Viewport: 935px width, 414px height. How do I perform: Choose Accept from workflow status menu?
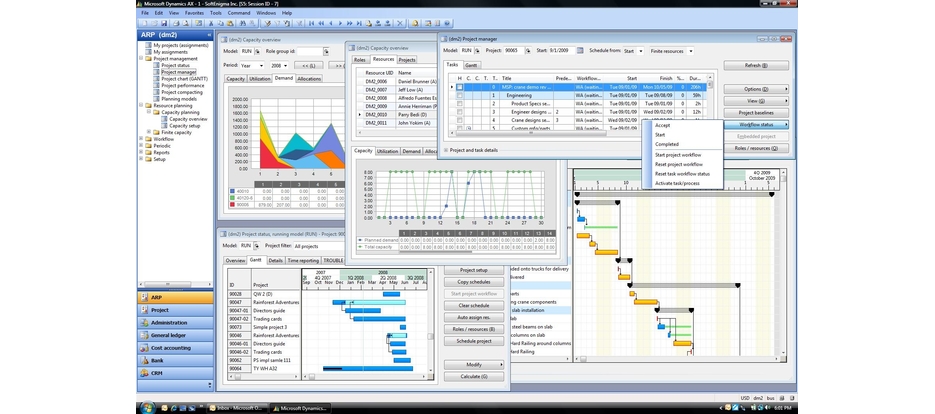pos(662,125)
